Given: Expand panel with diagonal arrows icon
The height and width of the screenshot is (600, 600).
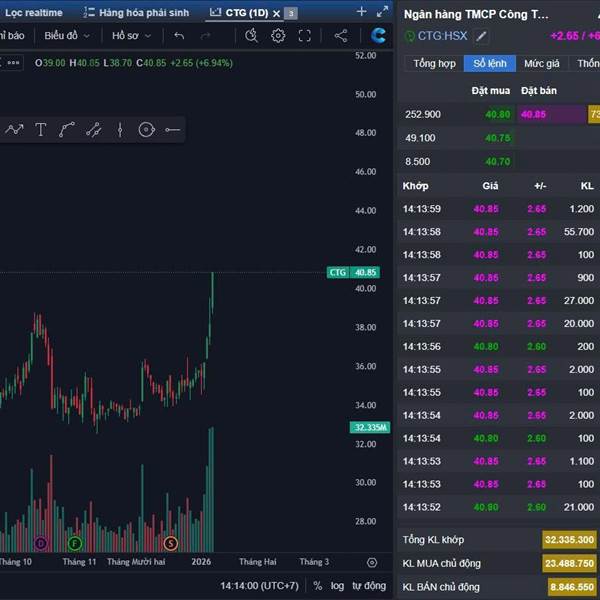Looking at the screenshot, I should click(382, 11).
